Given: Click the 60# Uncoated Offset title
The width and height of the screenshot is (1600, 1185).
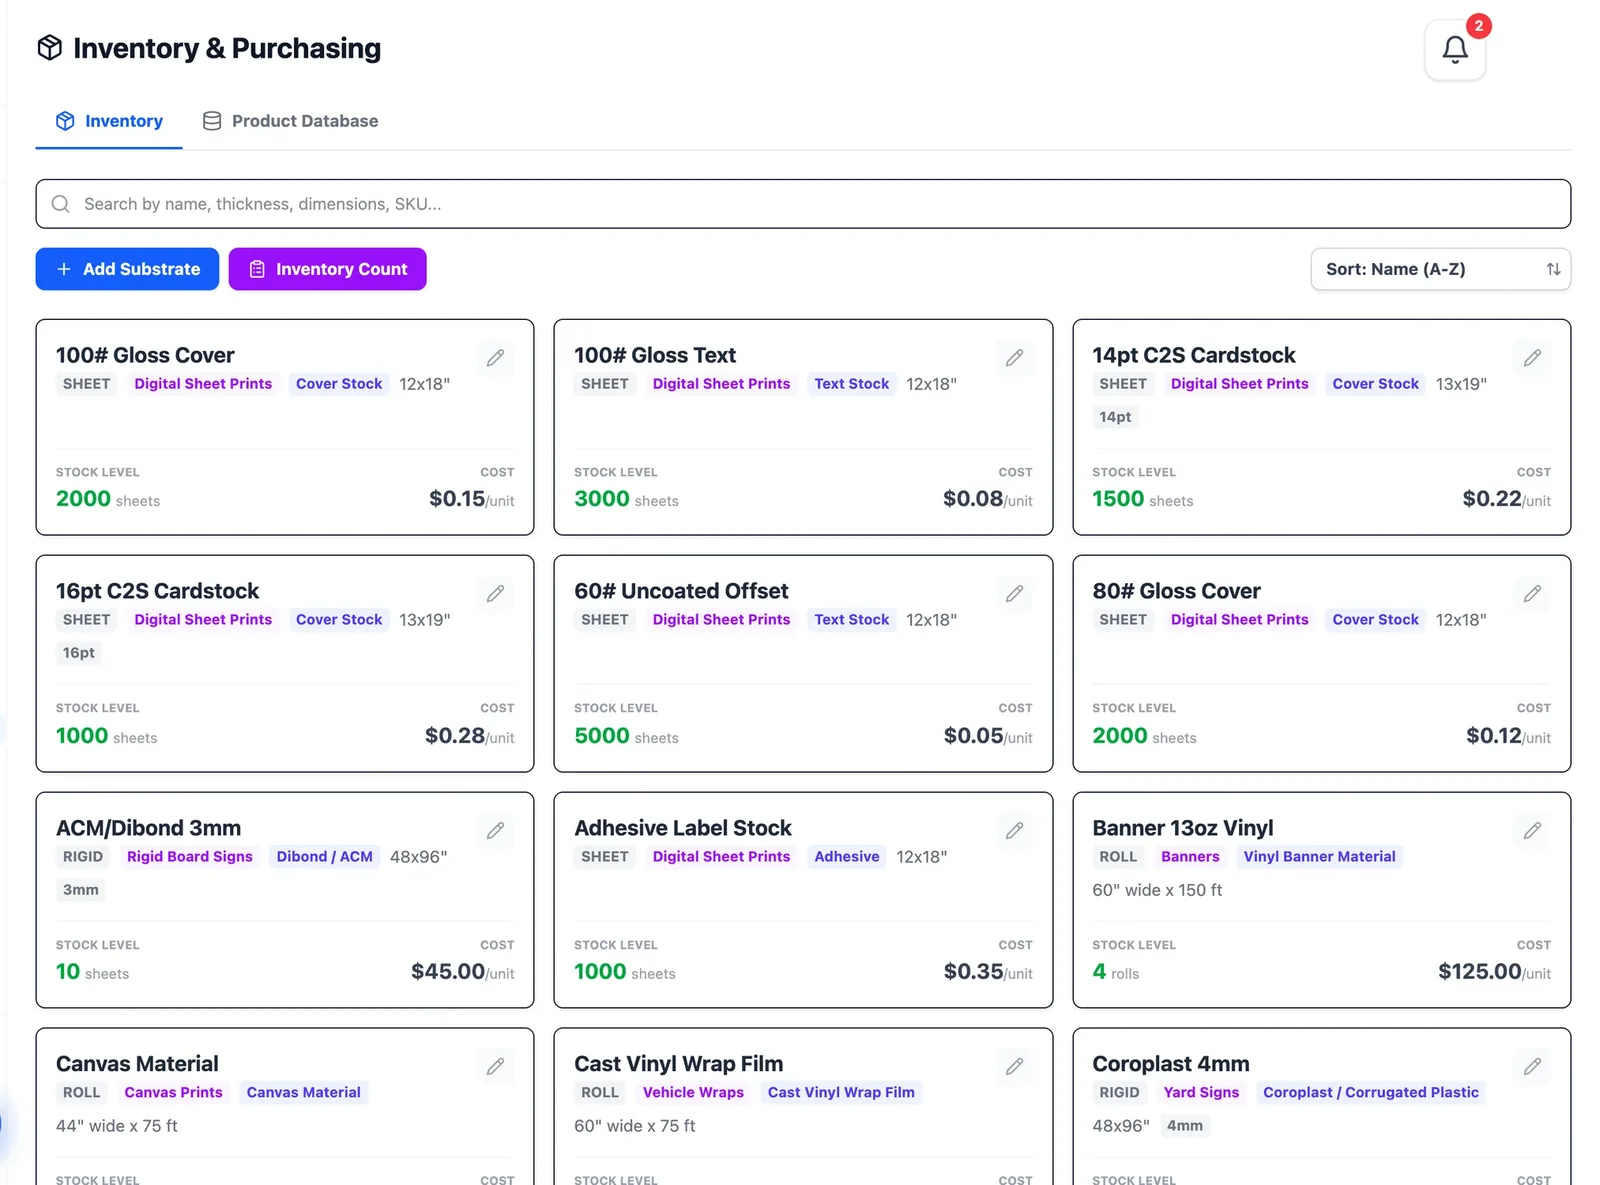Looking at the screenshot, I should pyautogui.click(x=681, y=591).
